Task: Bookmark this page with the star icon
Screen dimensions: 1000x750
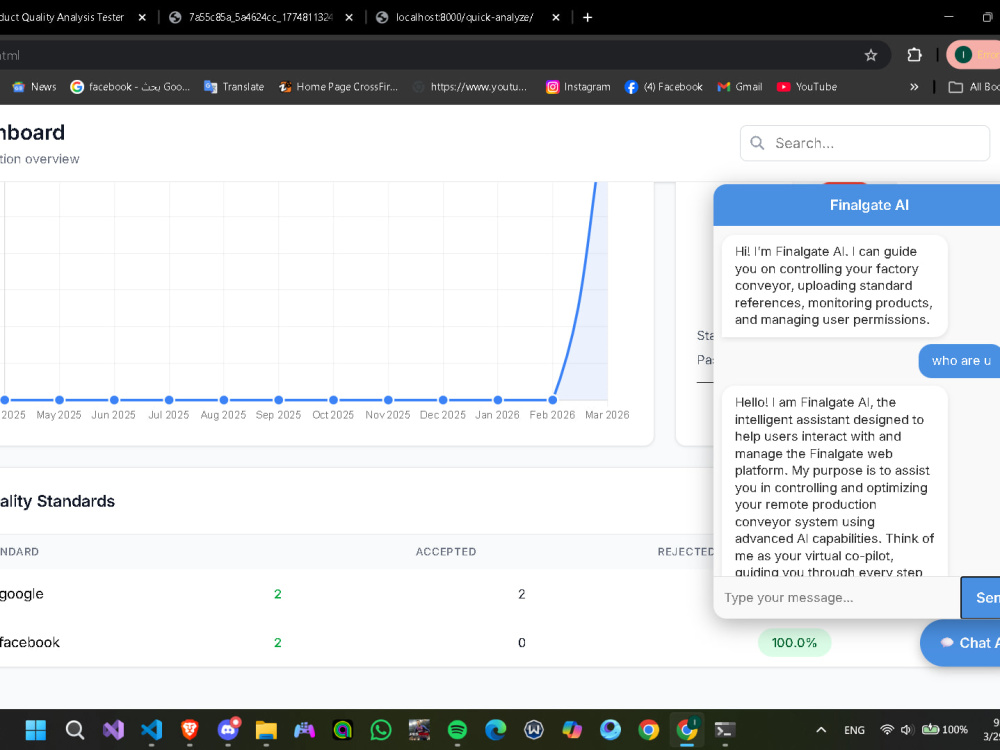Action: point(871,55)
